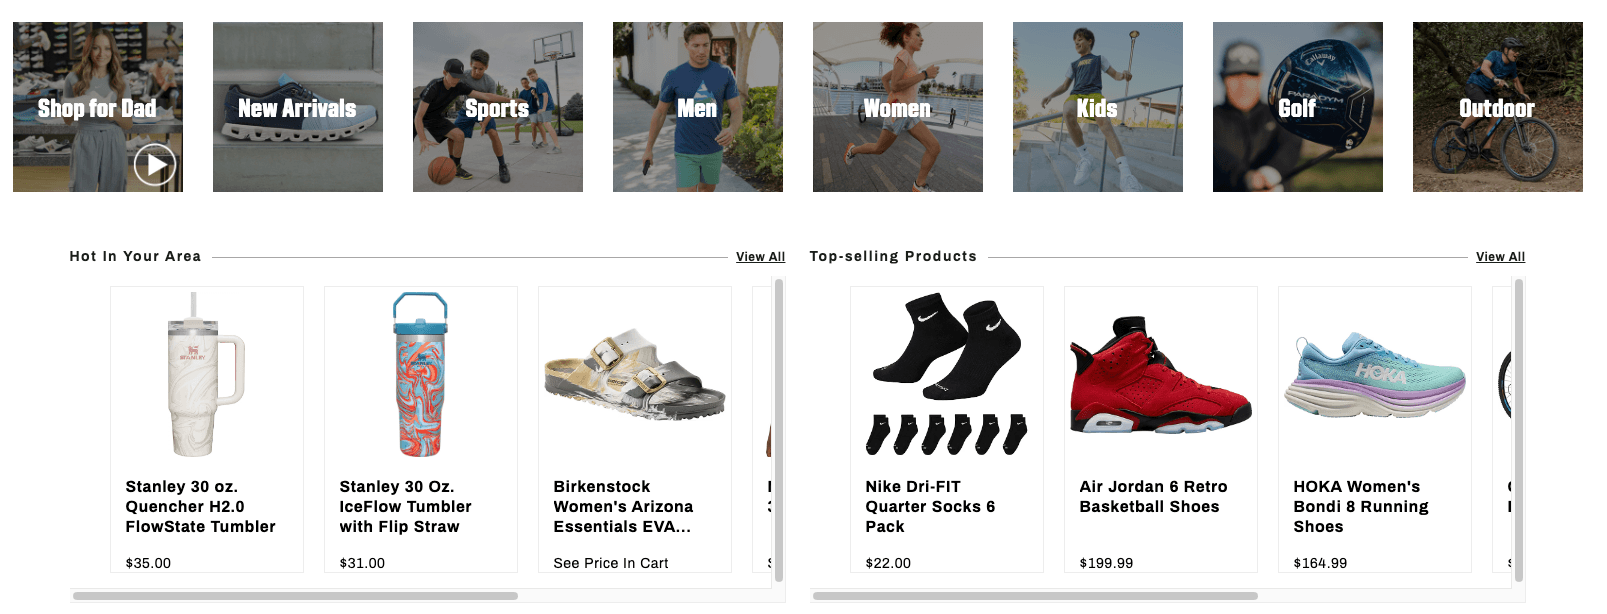Click View All for Hot In Your Area
The image size is (1607, 614).
click(760, 257)
